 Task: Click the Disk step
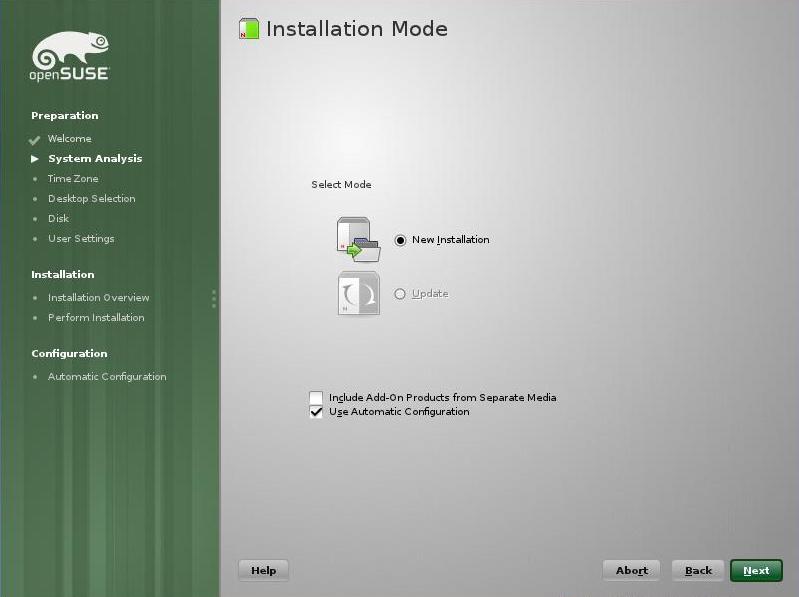(x=59, y=219)
